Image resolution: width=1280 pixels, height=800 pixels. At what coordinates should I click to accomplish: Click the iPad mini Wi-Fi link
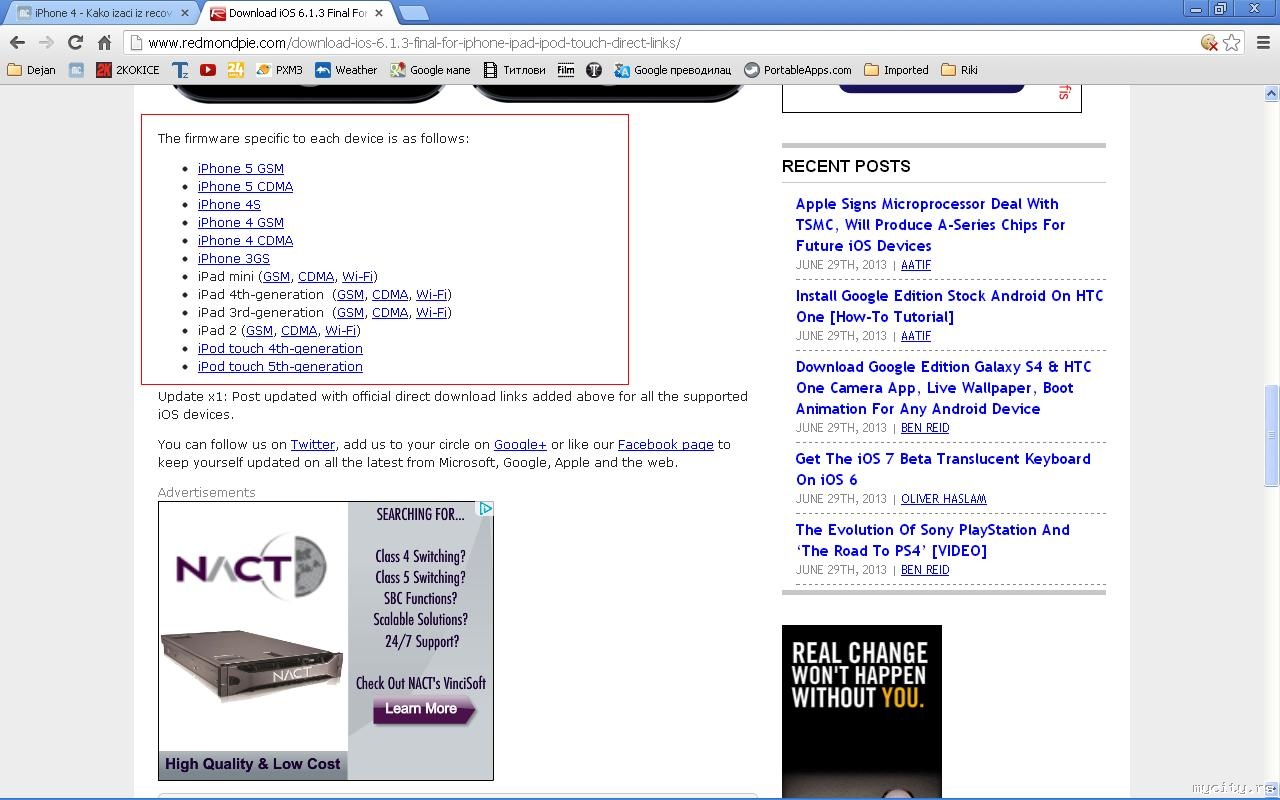357,277
